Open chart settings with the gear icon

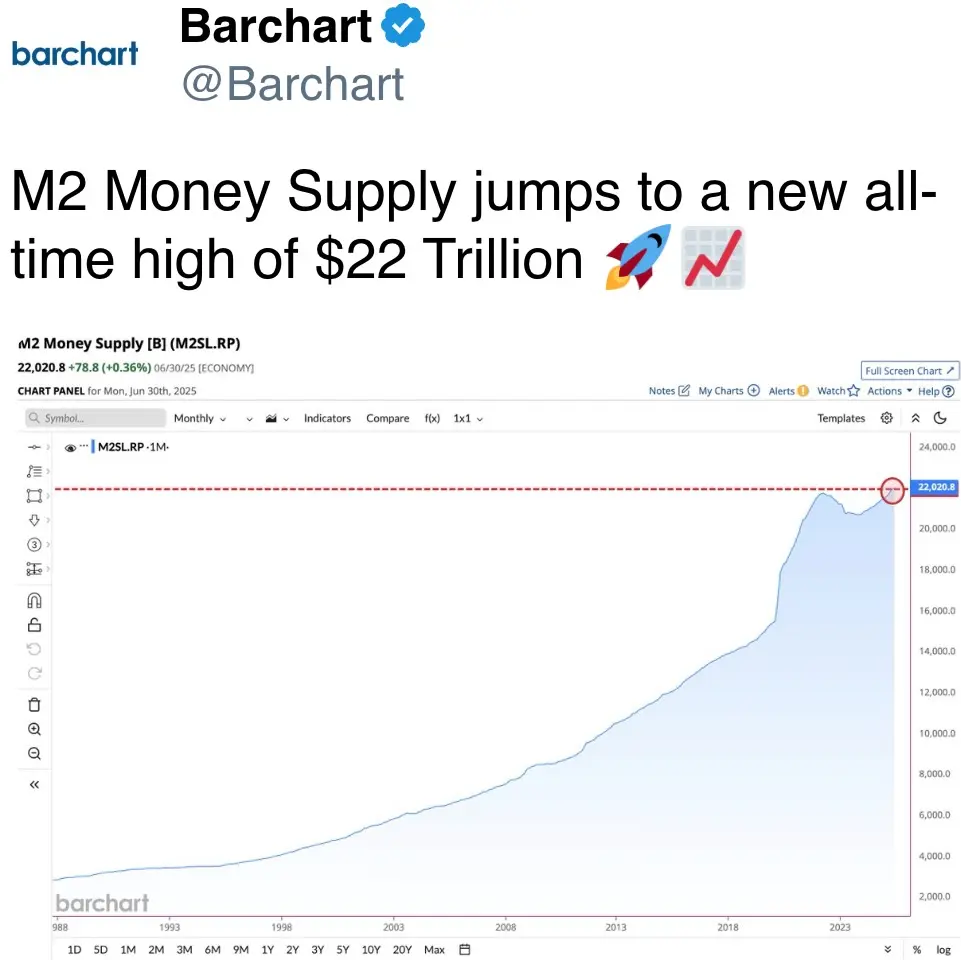point(886,418)
